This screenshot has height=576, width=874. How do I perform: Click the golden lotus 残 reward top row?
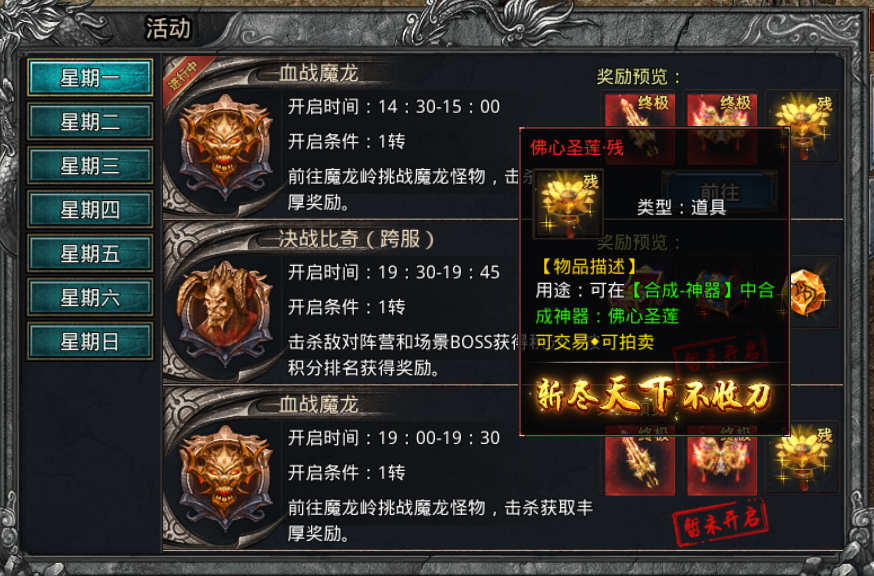[803, 127]
